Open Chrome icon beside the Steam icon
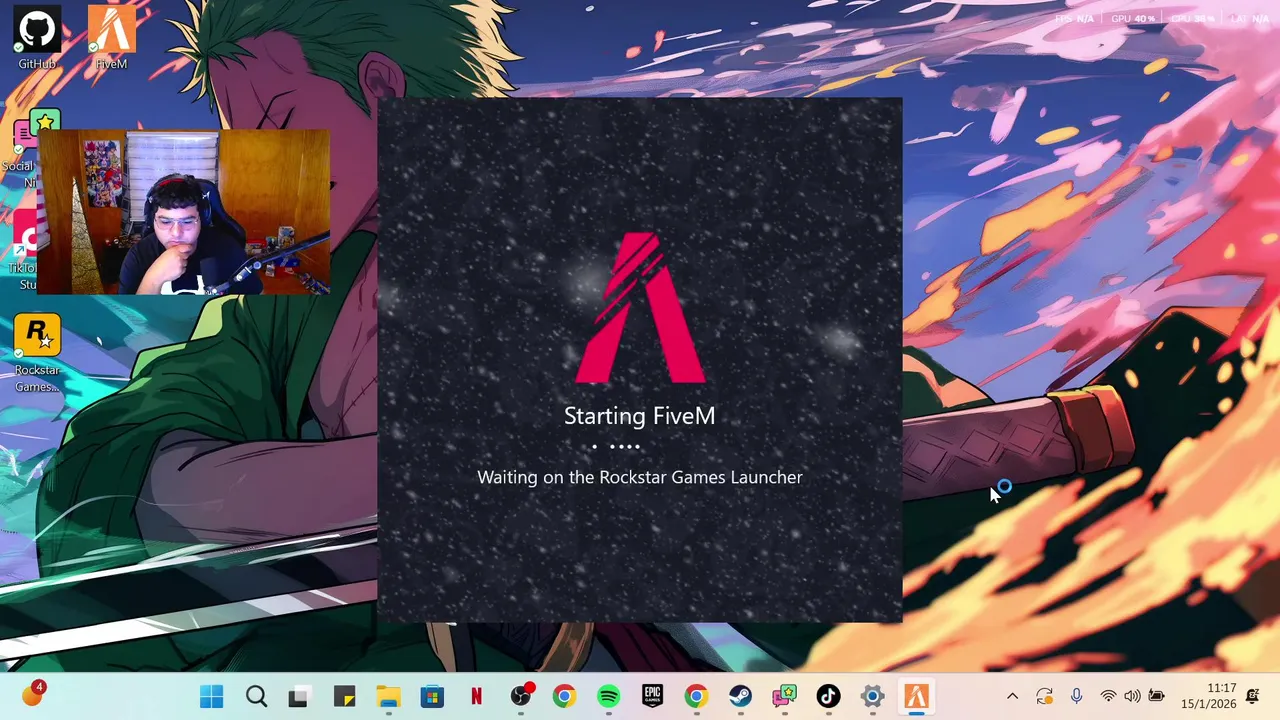This screenshot has width=1280, height=720. pos(696,697)
